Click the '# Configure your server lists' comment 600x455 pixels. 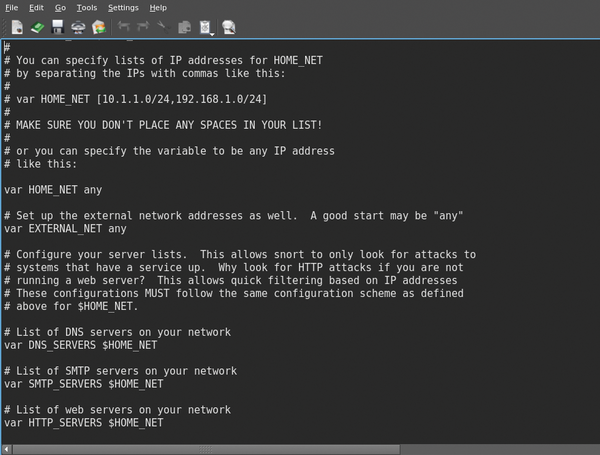(x=240, y=254)
